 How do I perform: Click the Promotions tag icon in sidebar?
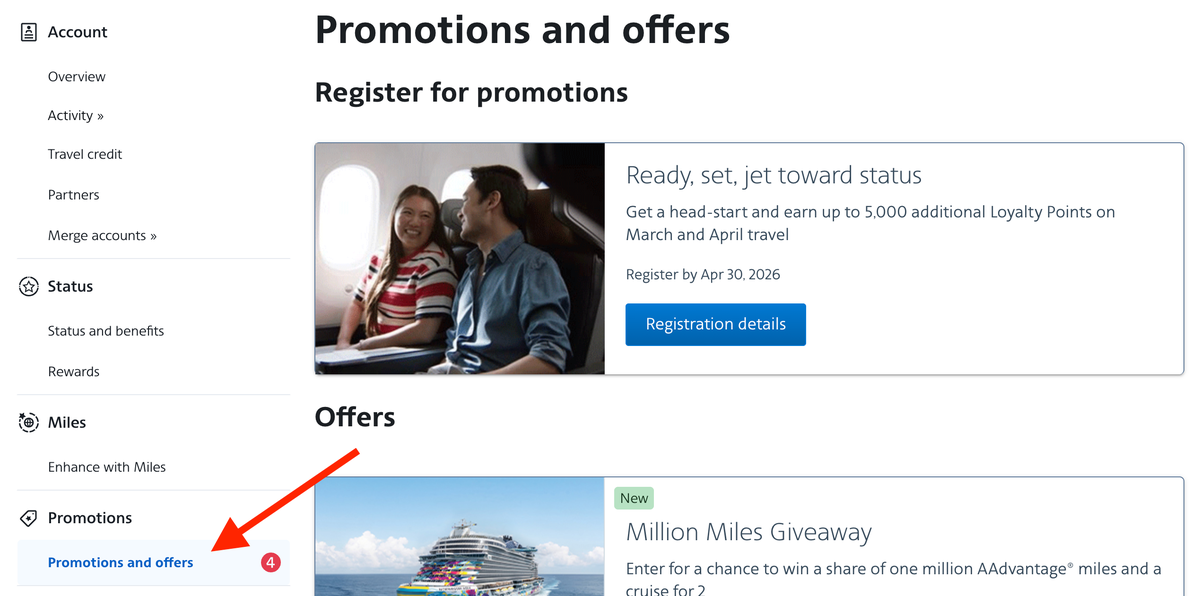tap(28, 517)
